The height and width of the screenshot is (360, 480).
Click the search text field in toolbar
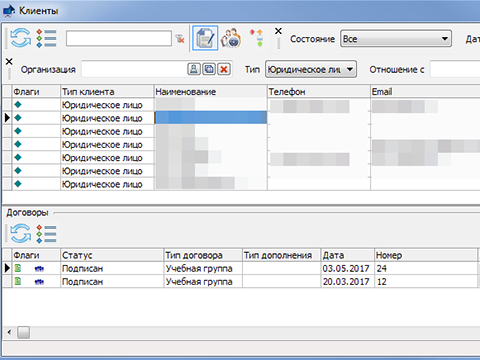pyautogui.click(x=119, y=38)
